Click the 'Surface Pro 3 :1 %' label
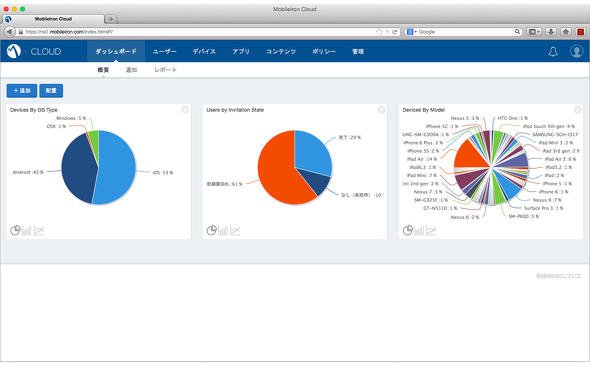Image resolution: width=590 pixels, height=366 pixels. point(544,208)
